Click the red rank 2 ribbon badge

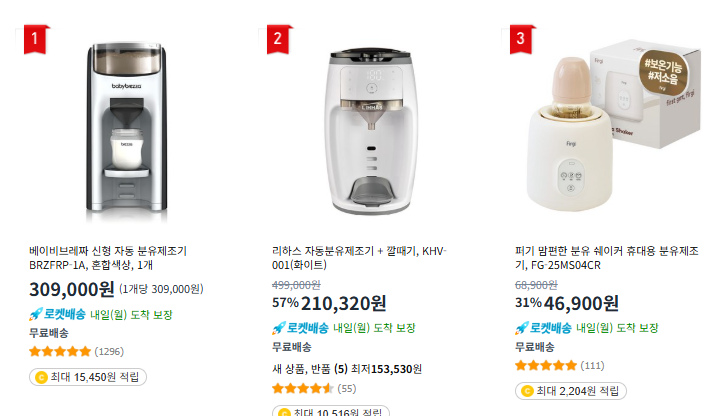[x=278, y=39]
